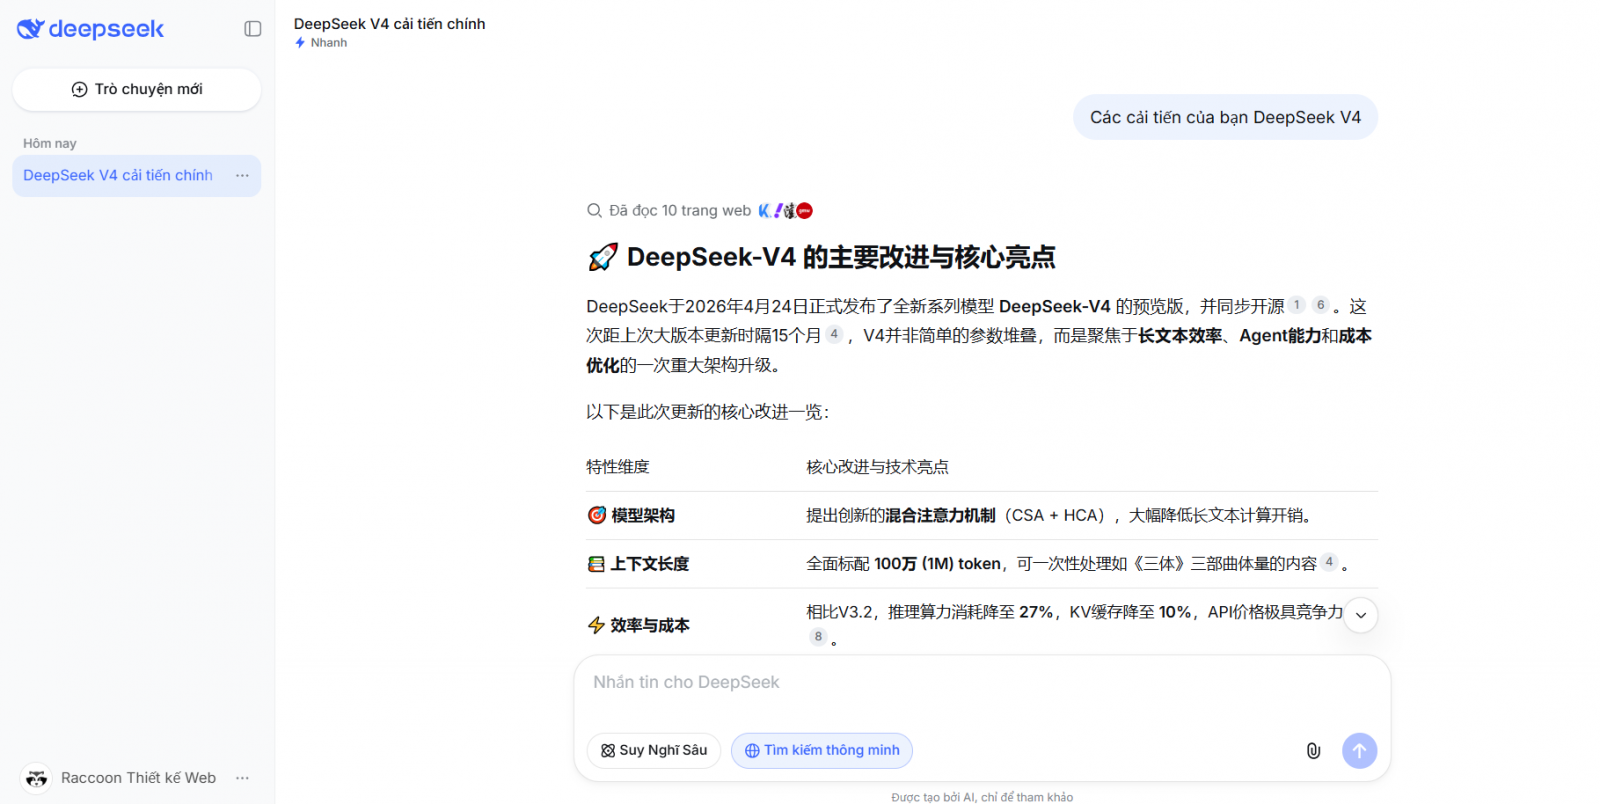Viewport: 1600px width, 804px height.
Task: Open options menu for DeepSeek V4 chat
Action: (x=242, y=175)
